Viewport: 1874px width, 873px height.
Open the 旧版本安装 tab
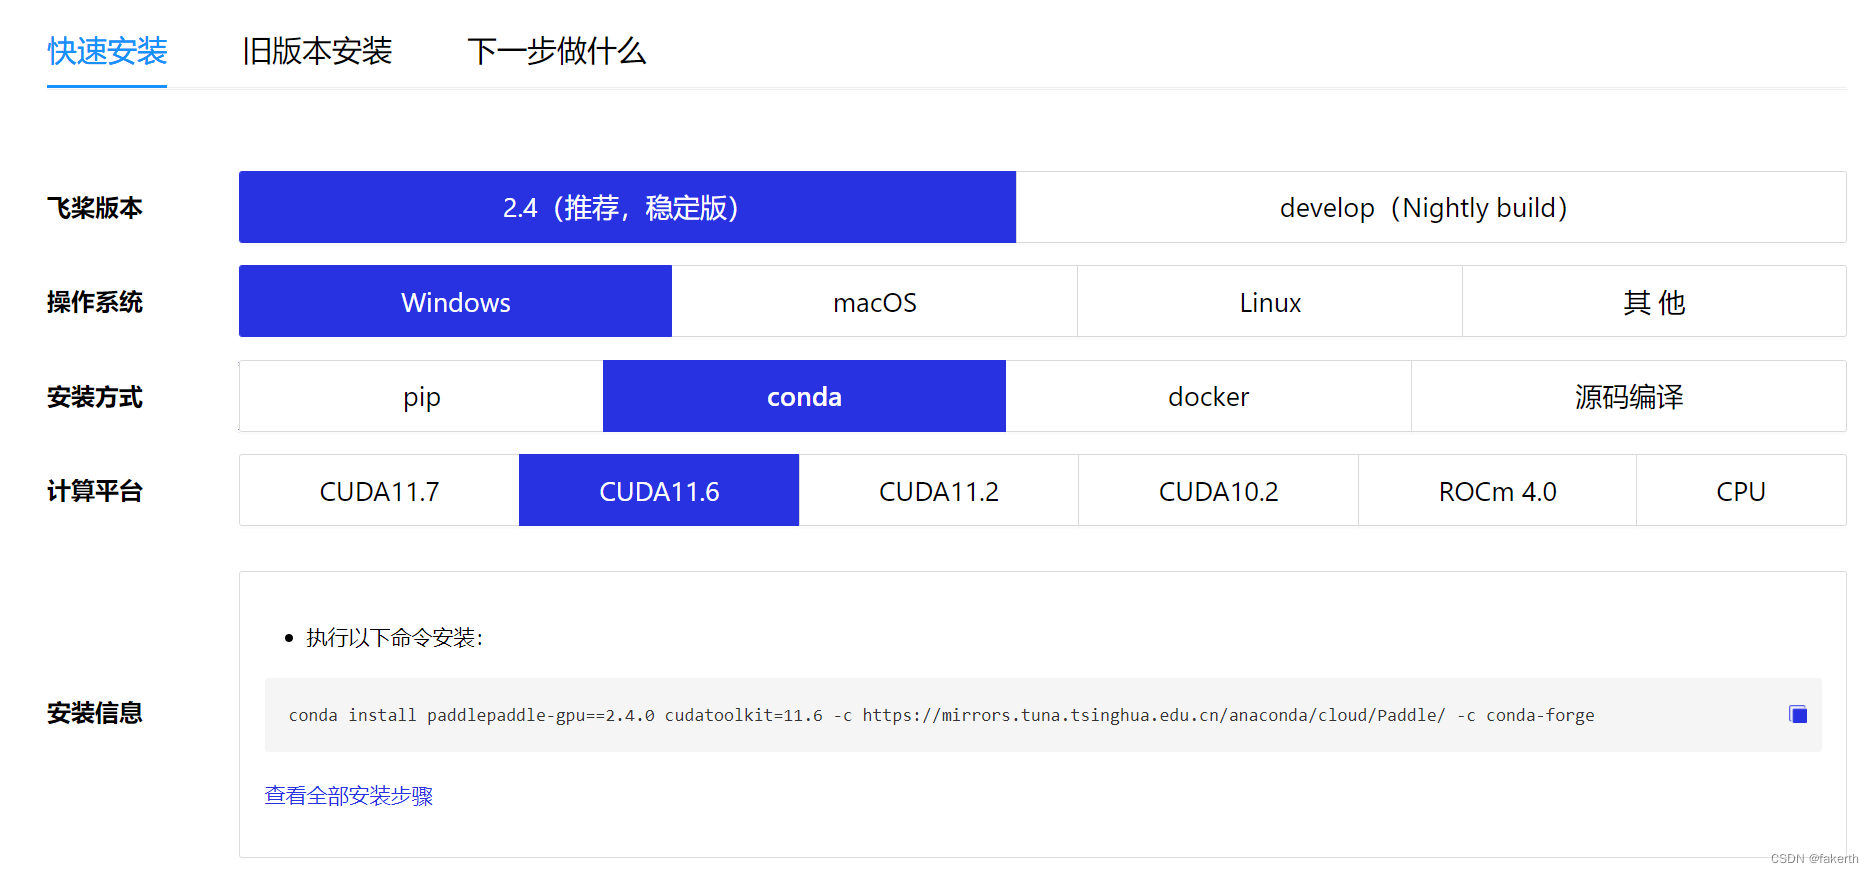[x=317, y=51]
